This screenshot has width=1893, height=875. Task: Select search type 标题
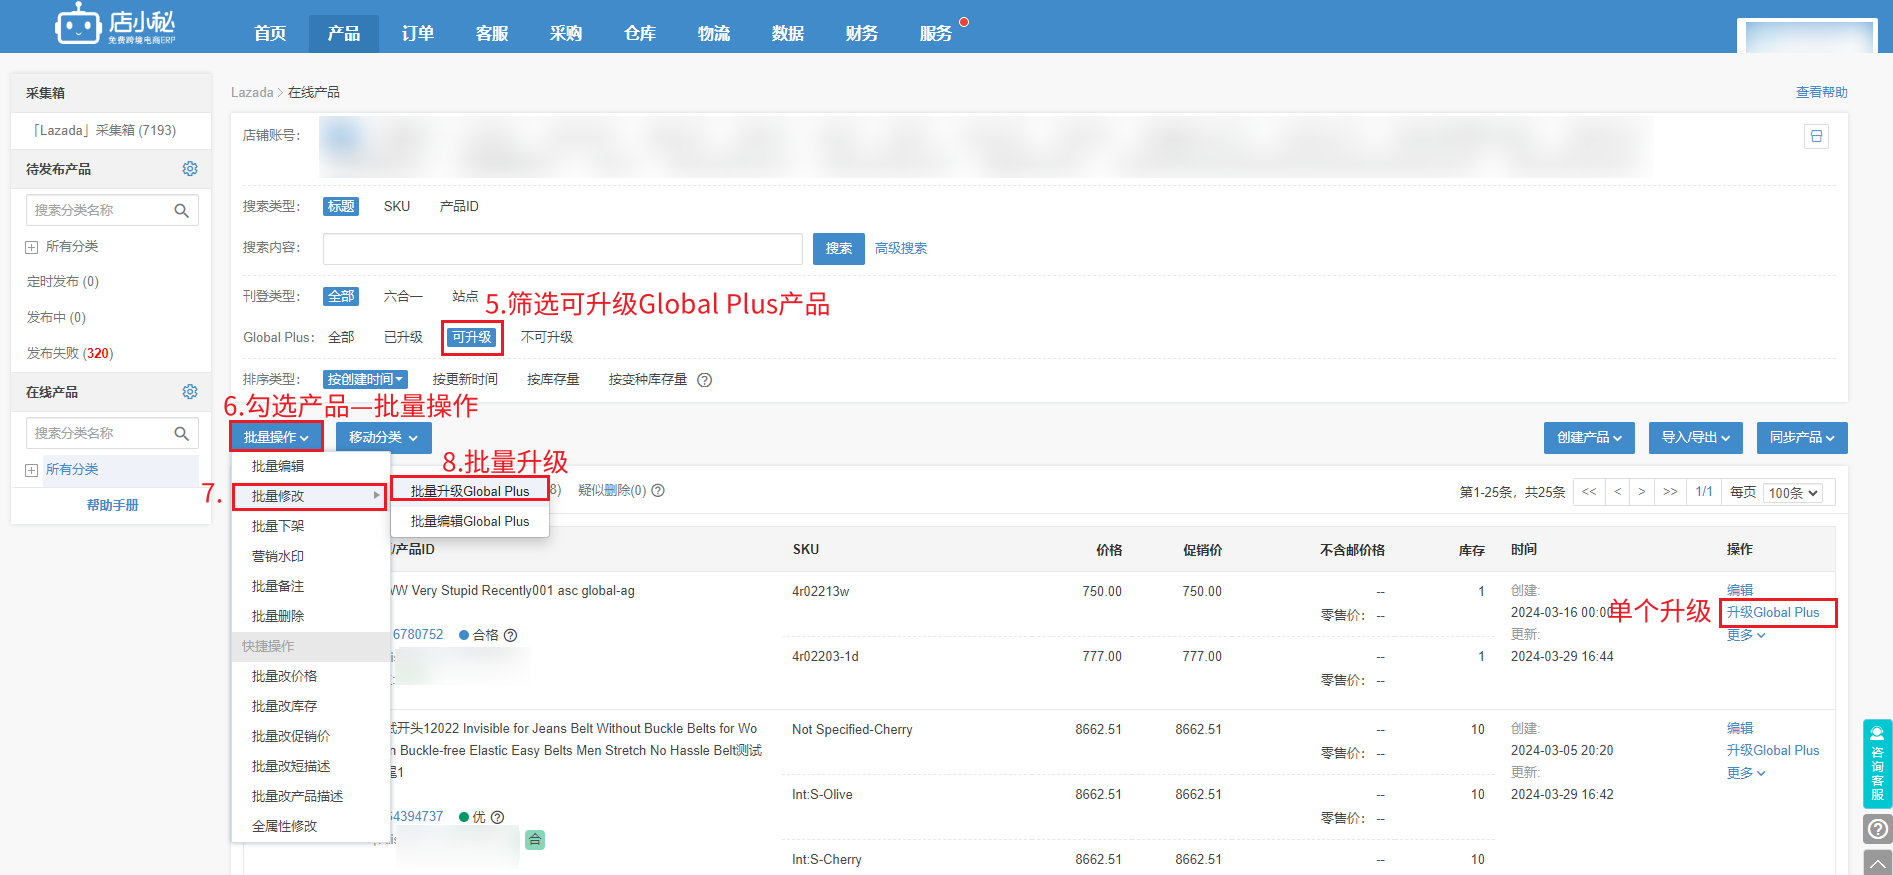click(x=341, y=206)
